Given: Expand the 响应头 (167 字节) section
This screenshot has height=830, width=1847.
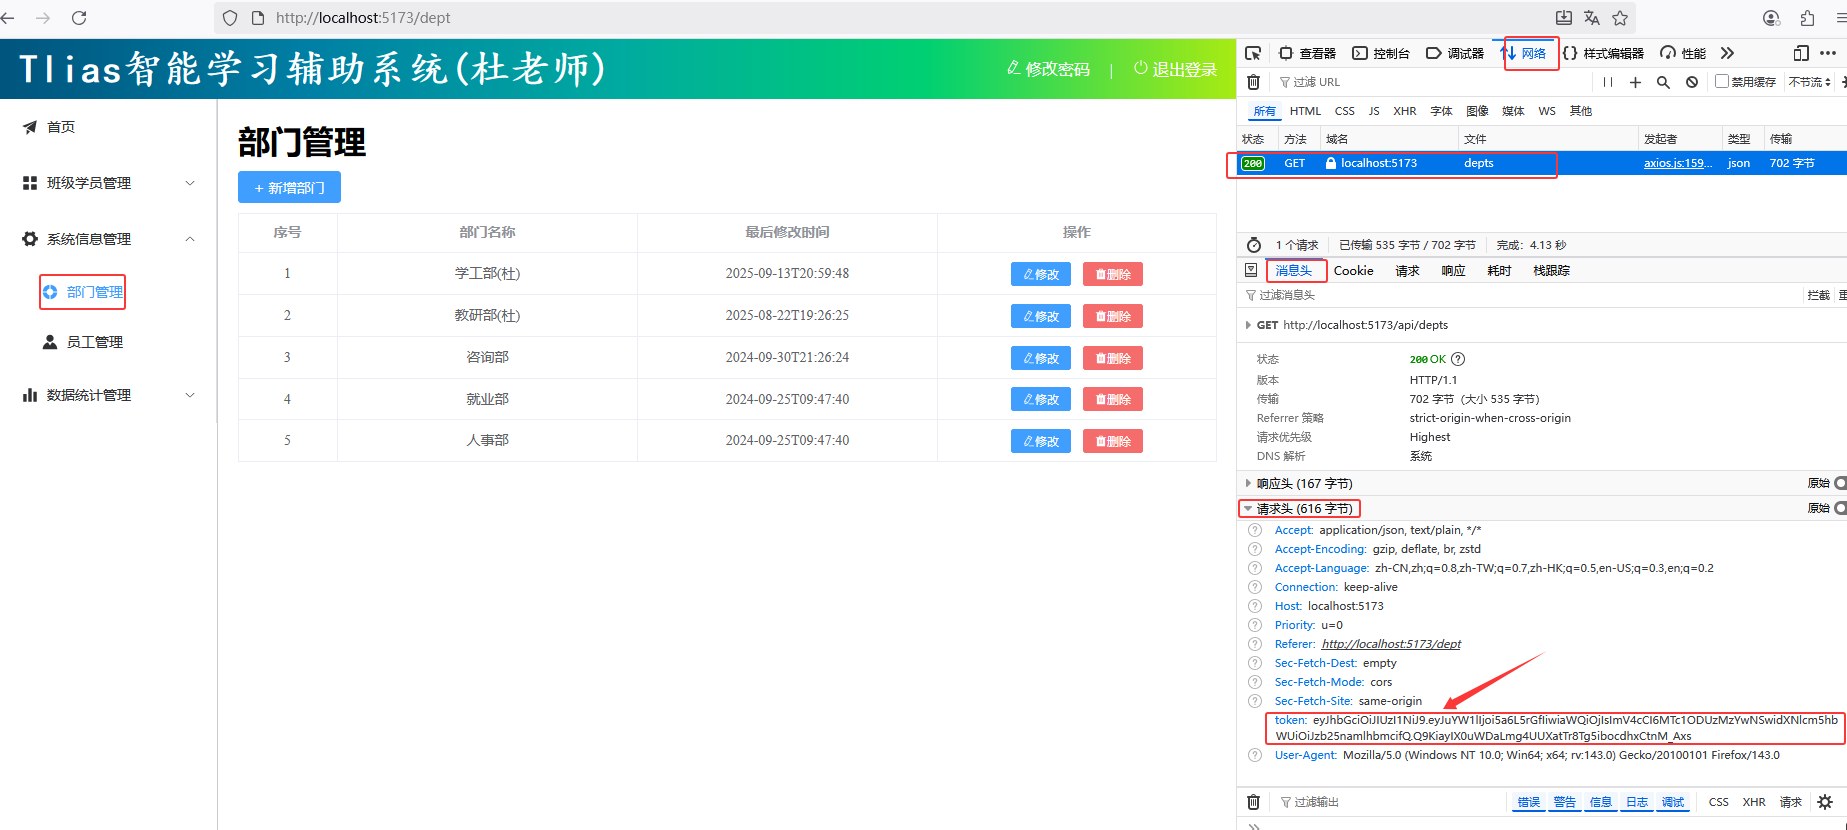Looking at the screenshot, I should tap(1304, 483).
